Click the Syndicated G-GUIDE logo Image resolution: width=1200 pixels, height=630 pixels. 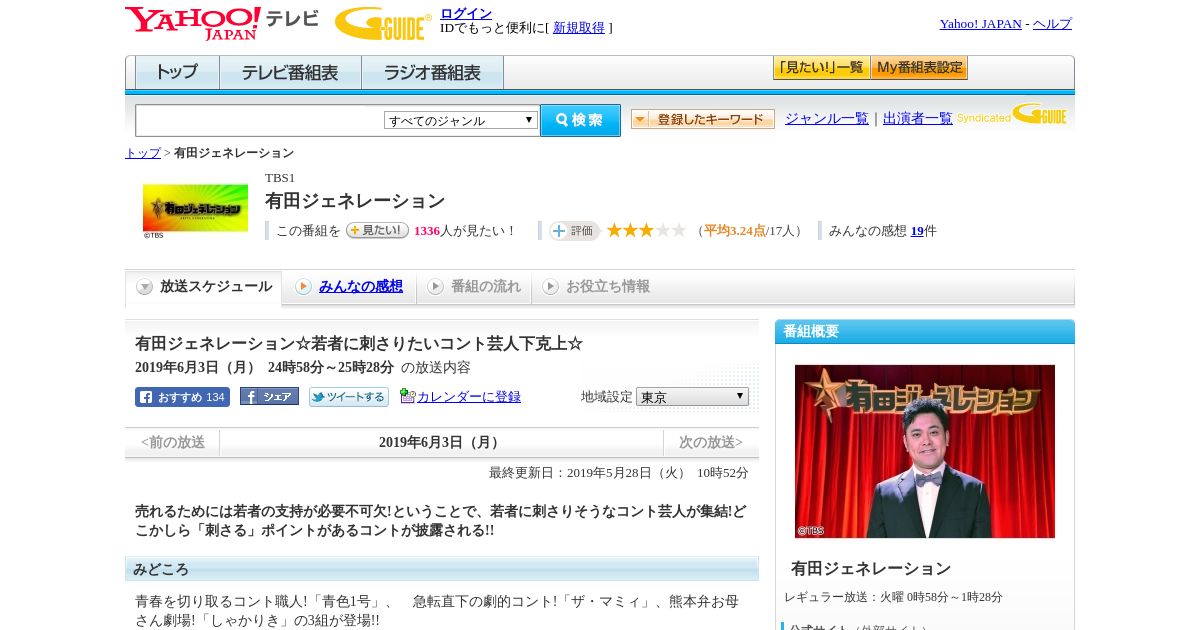1012,115
